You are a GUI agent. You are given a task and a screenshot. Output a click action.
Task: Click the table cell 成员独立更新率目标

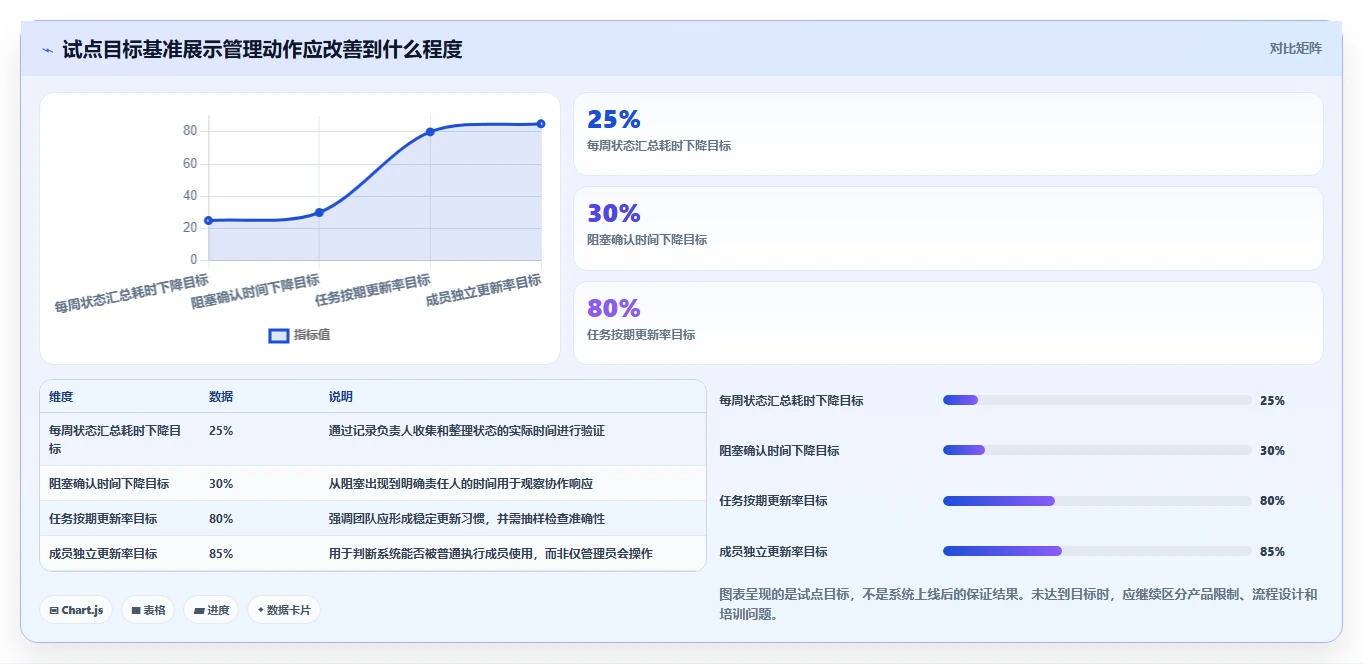(x=103, y=554)
